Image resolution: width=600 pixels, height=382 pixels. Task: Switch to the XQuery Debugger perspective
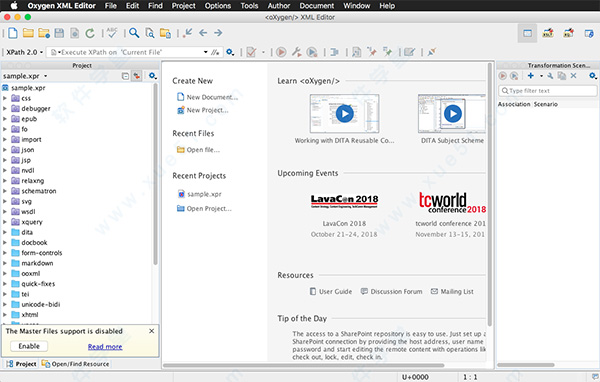569,33
